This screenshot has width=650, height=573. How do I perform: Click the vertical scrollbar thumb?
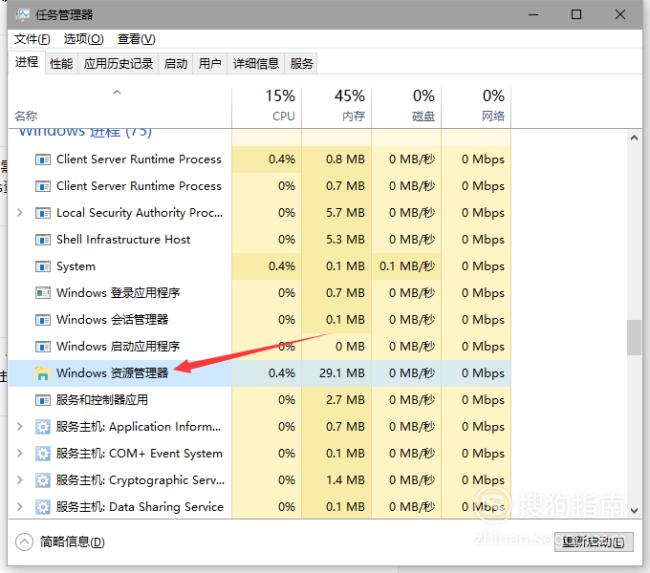pyautogui.click(x=634, y=337)
